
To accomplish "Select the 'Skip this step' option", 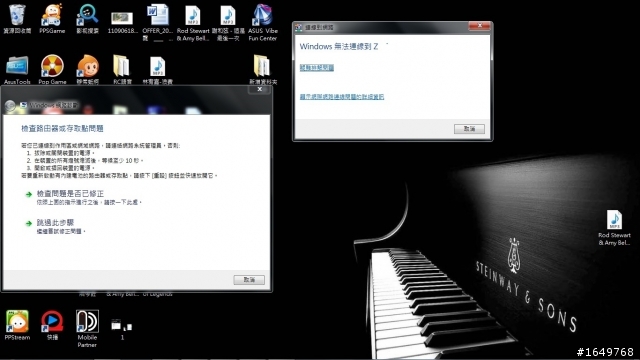I will click(55, 223).
